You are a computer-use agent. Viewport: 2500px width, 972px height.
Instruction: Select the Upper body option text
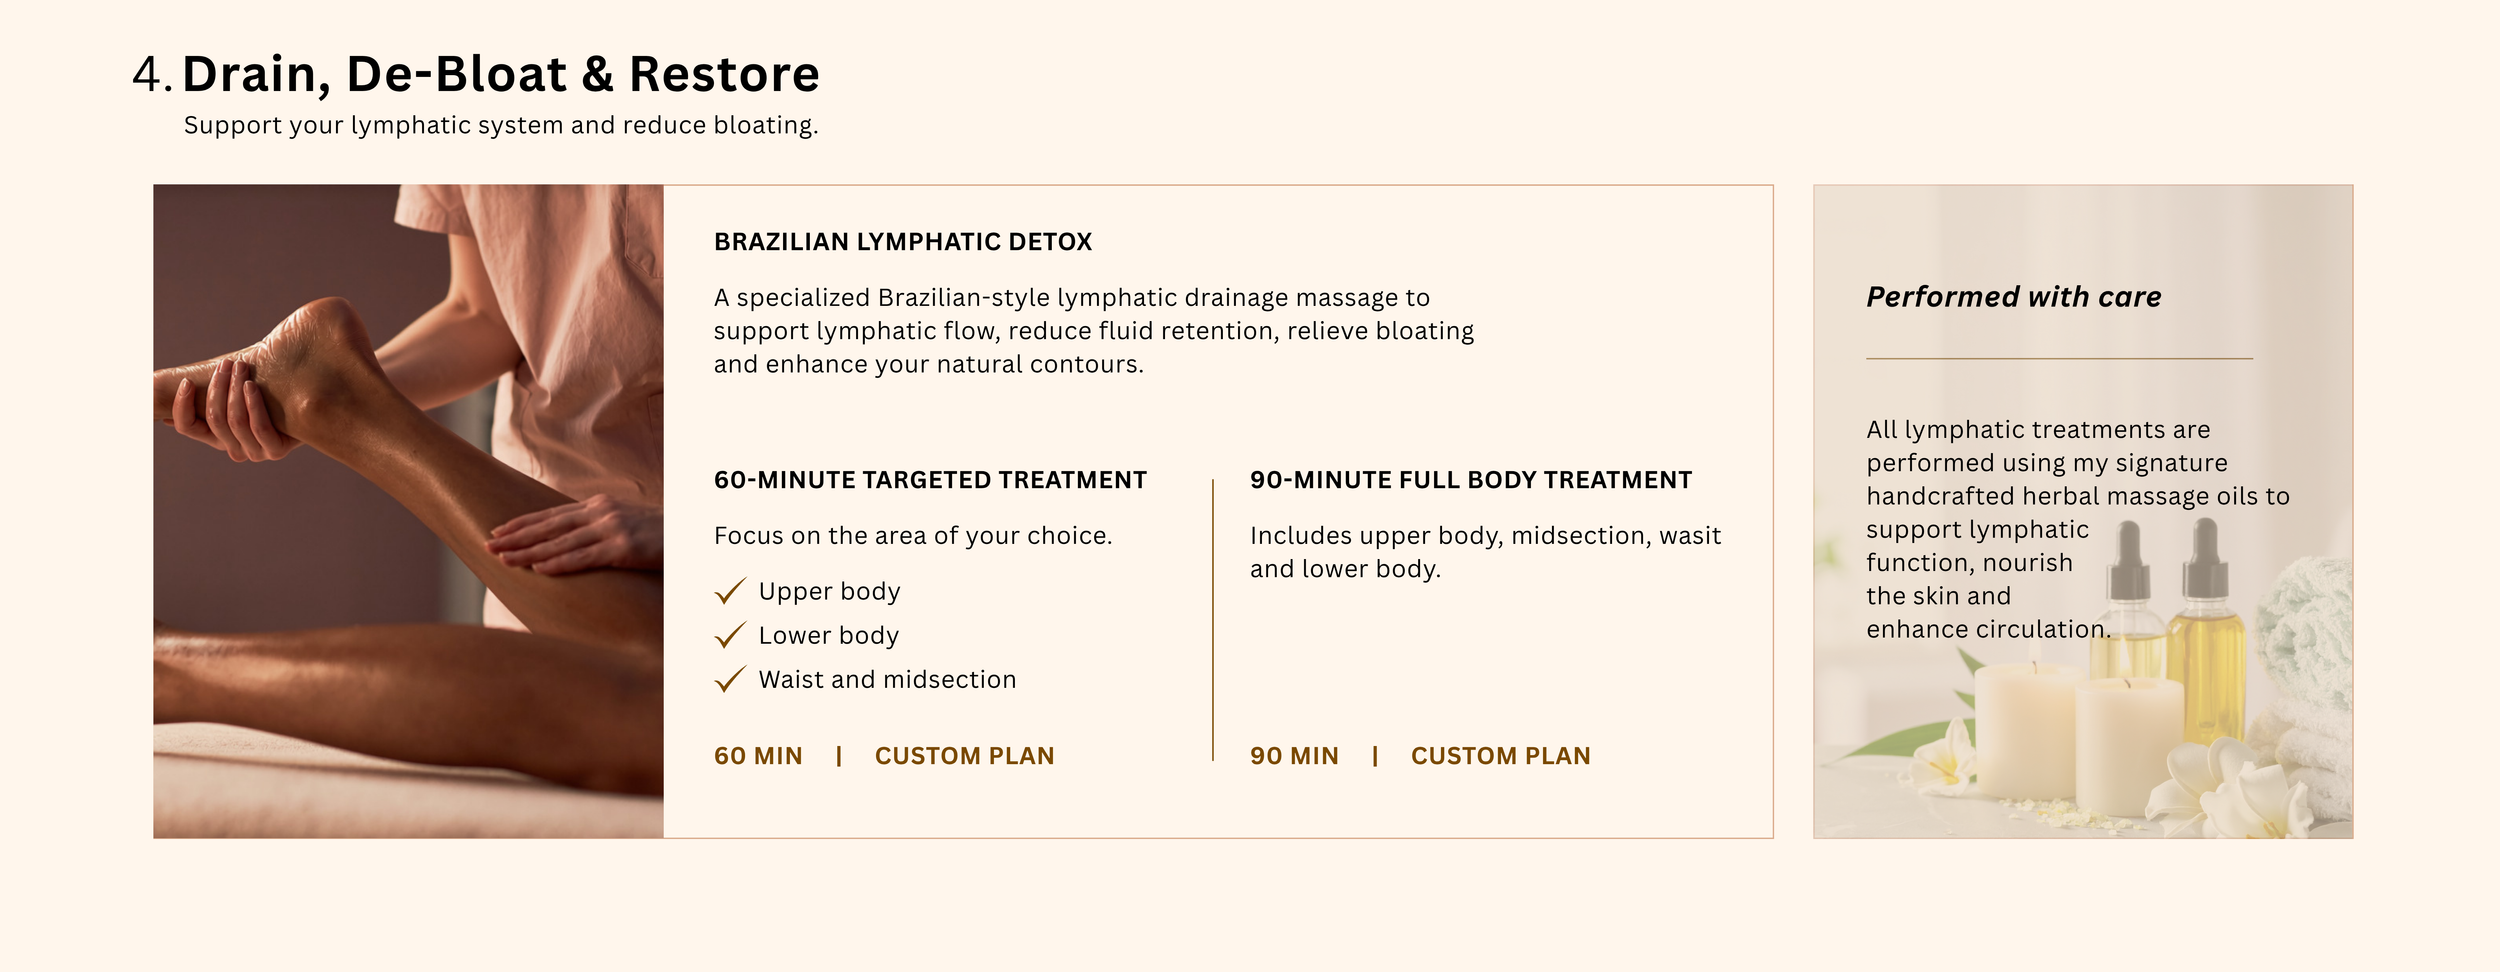click(x=829, y=591)
